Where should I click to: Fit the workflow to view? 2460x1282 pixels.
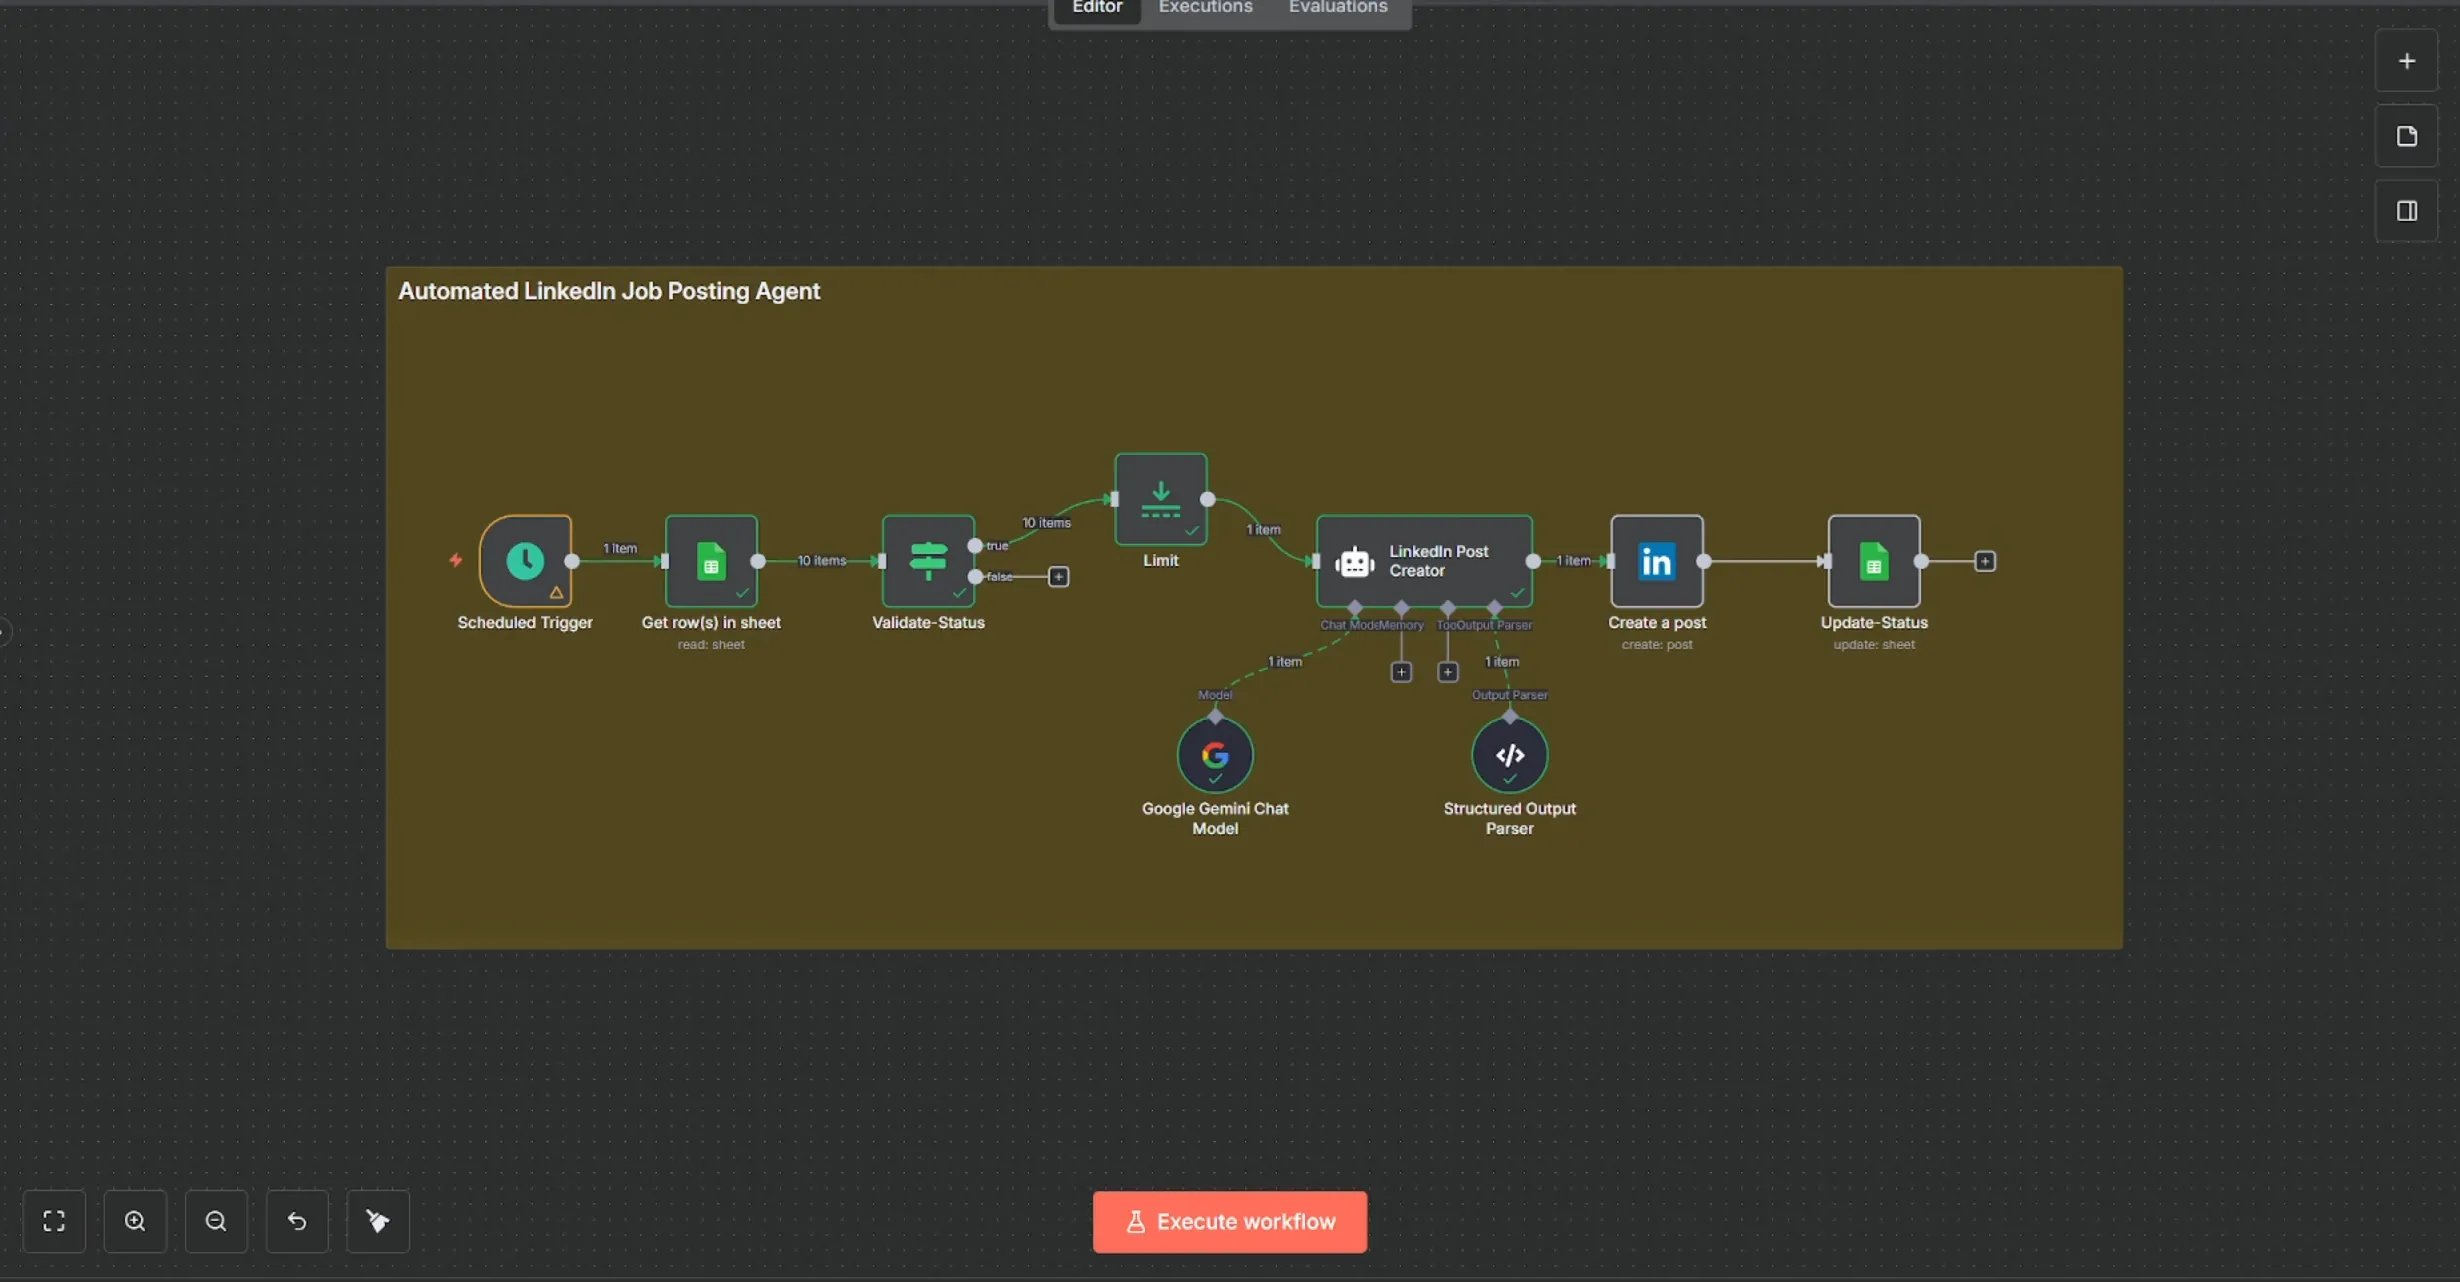(x=54, y=1221)
